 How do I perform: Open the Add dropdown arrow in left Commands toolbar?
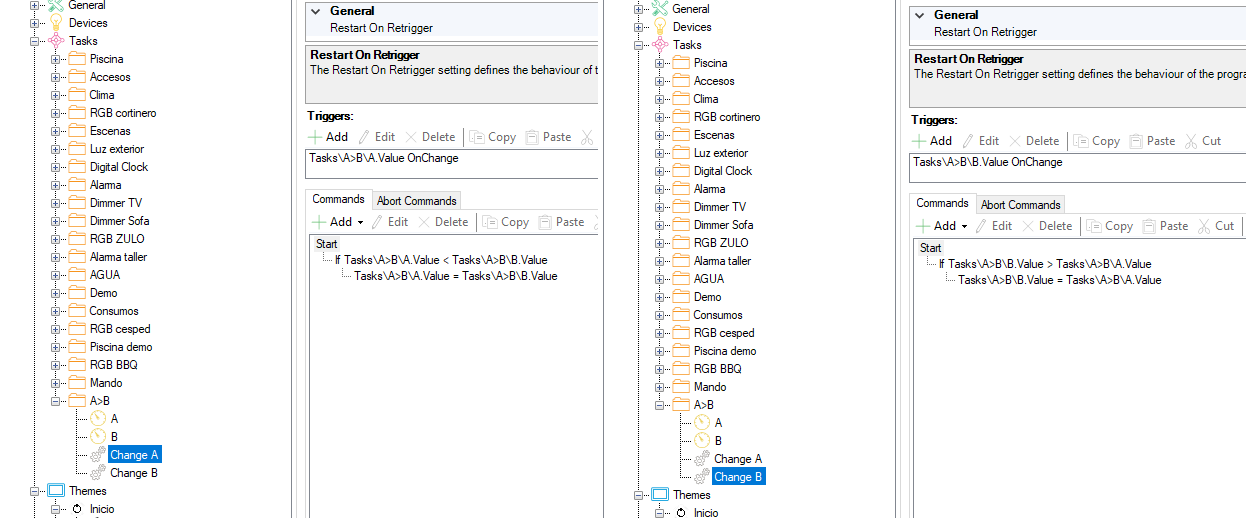[x=360, y=222]
